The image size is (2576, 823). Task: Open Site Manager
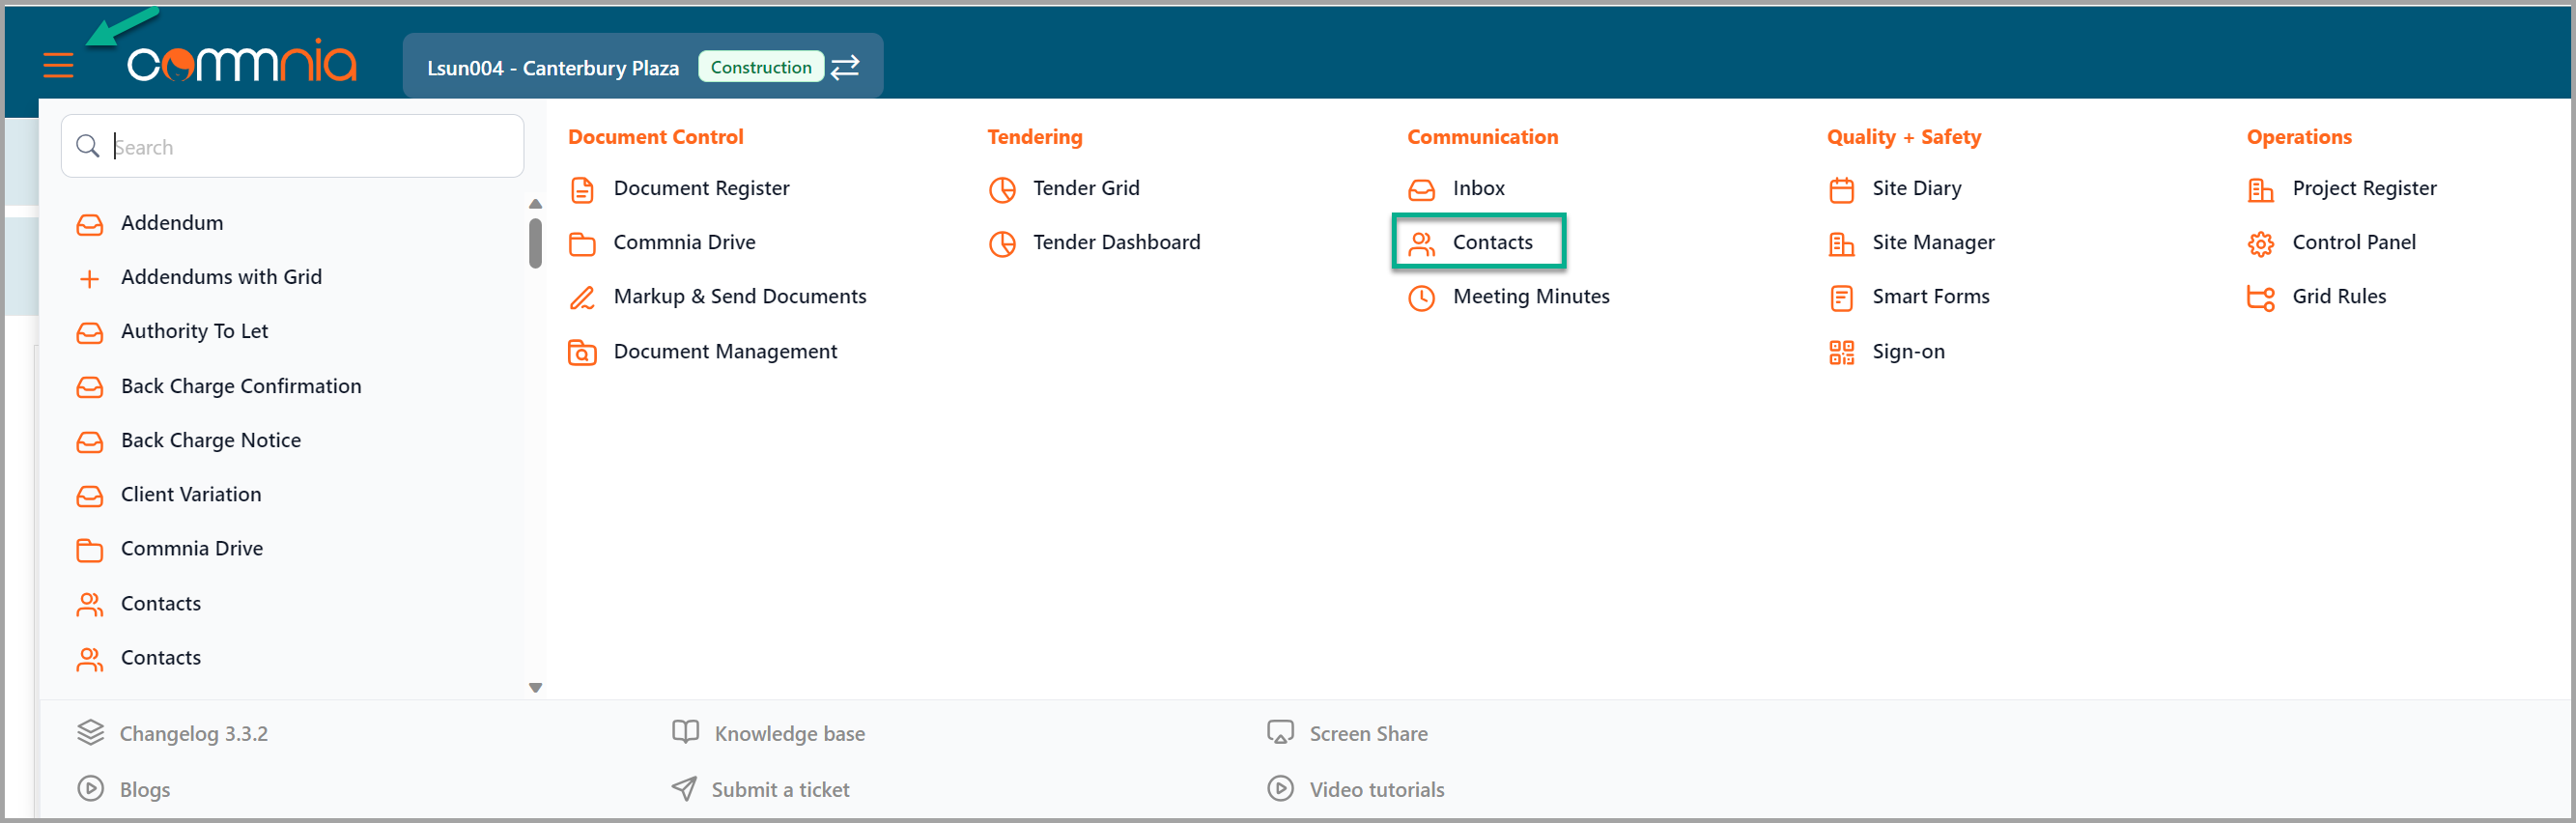[x=1933, y=242]
